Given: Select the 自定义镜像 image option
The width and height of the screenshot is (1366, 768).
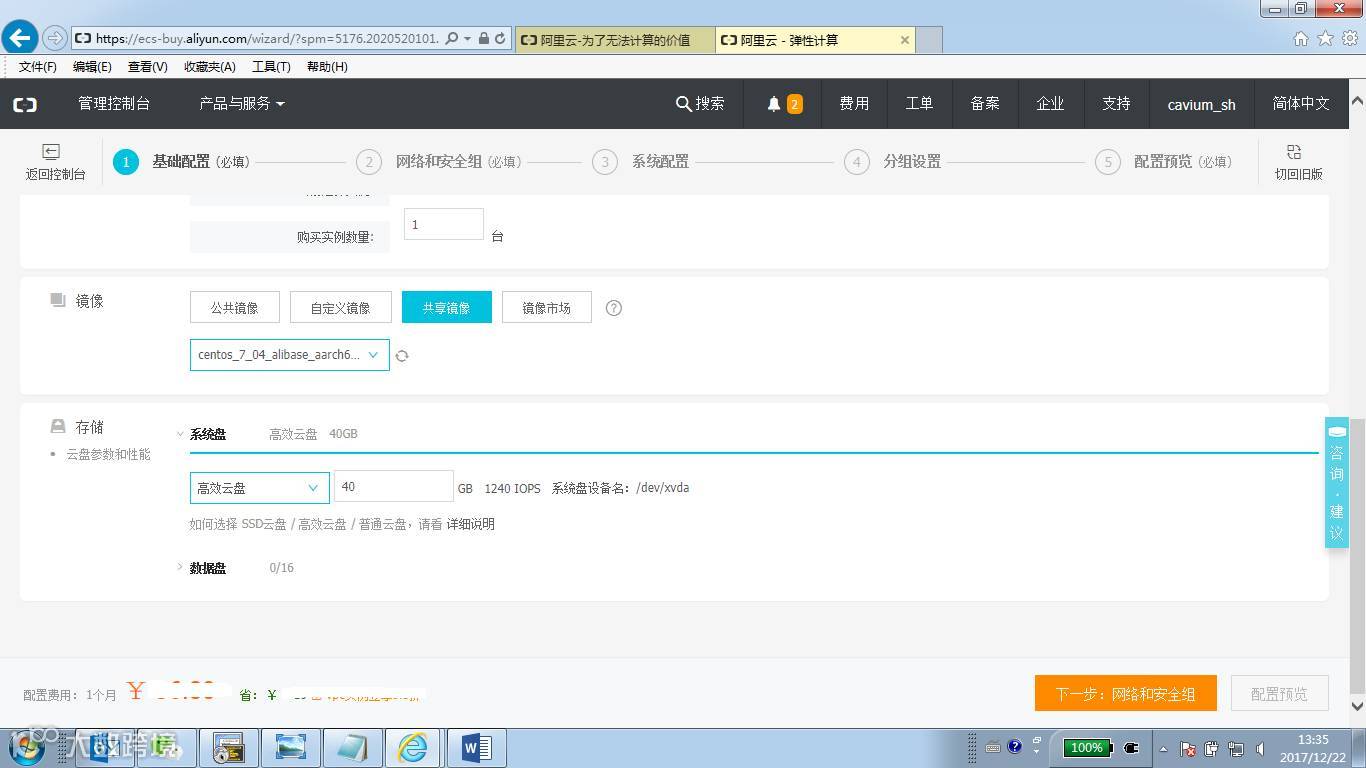Looking at the screenshot, I should (341, 308).
